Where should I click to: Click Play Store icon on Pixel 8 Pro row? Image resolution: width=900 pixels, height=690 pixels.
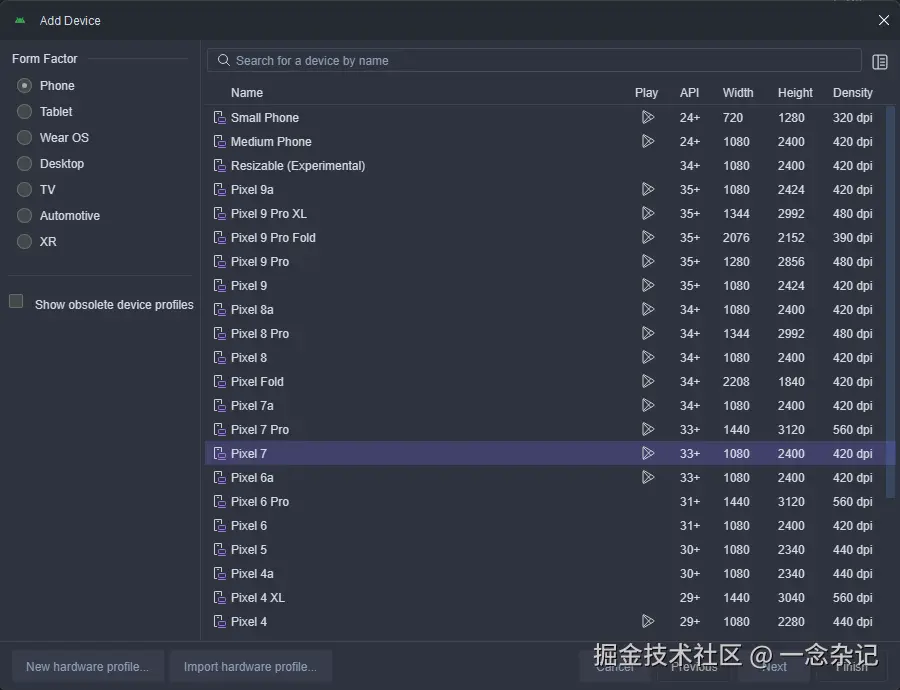click(648, 334)
